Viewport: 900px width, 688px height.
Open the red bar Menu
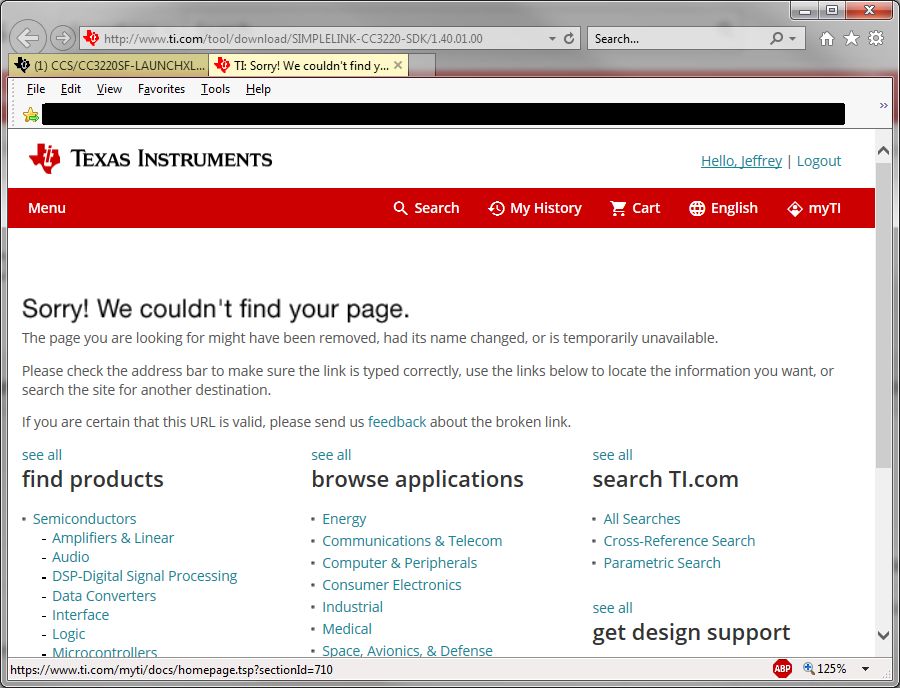(x=46, y=208)
